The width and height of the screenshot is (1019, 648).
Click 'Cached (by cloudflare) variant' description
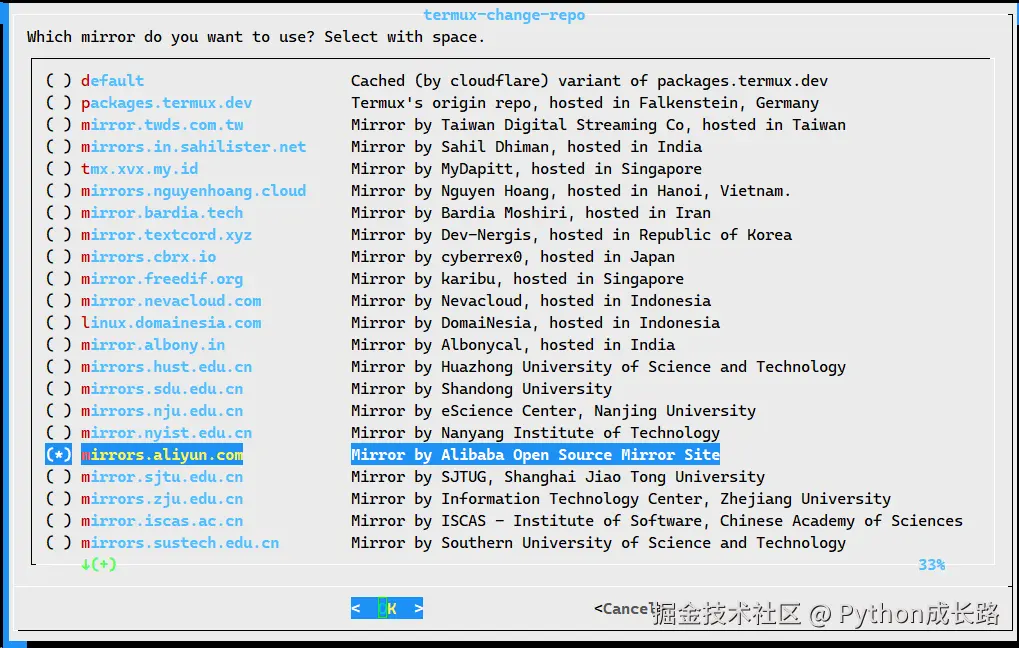[589, 81]
